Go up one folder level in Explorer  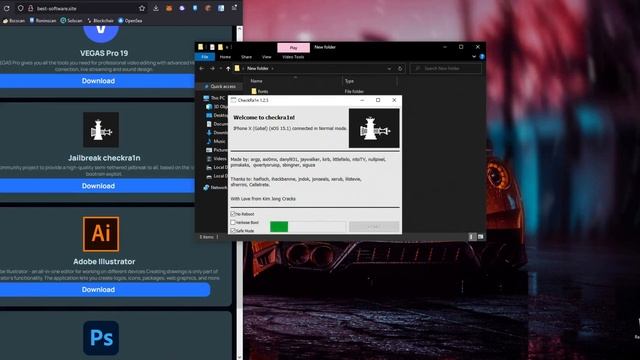228,69
